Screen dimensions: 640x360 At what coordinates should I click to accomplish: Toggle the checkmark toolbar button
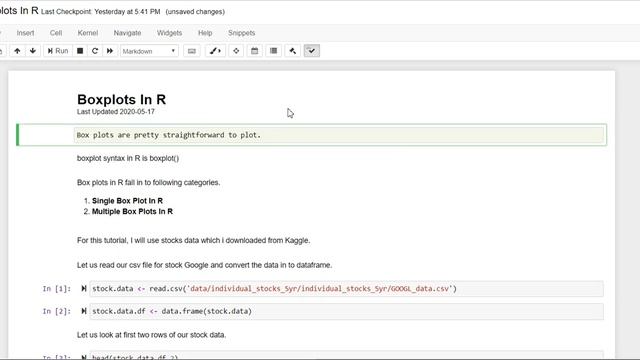(x=311, y=51)
